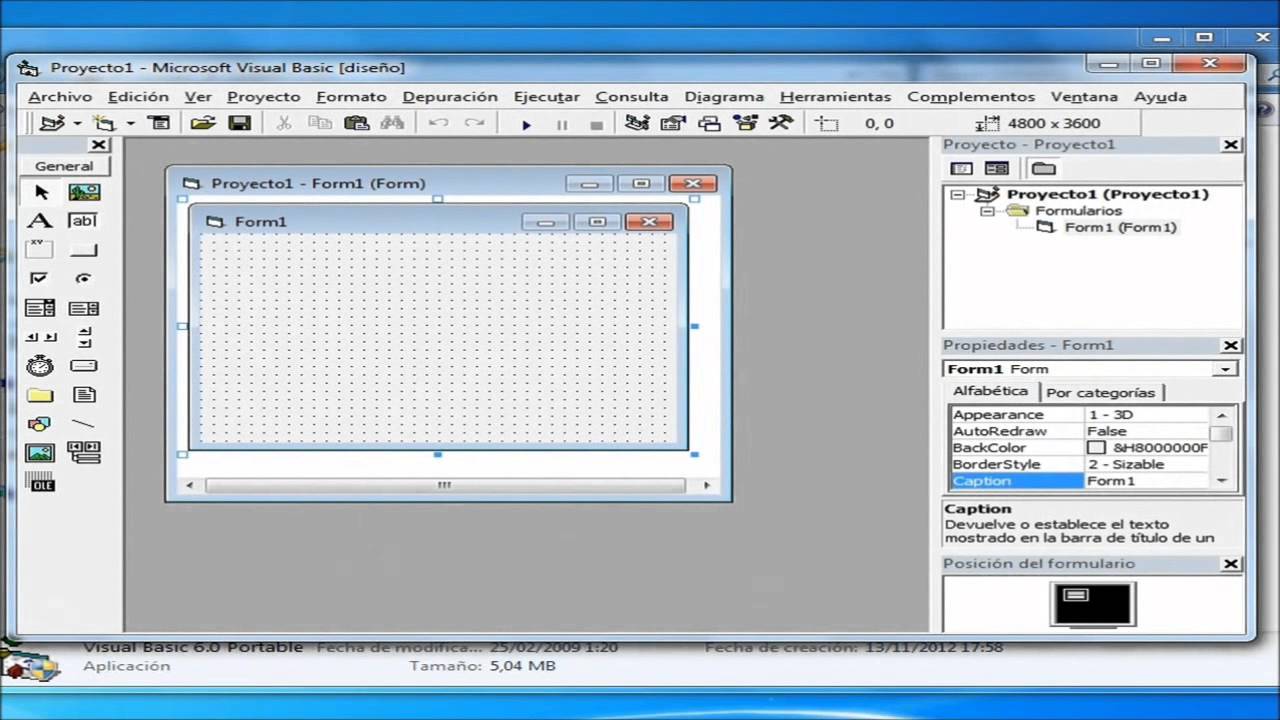This screenshot has height=720, width=1280.
Task: Collapse the Formularios folder node
Action: pyautogui.click(x=988, y=211)
